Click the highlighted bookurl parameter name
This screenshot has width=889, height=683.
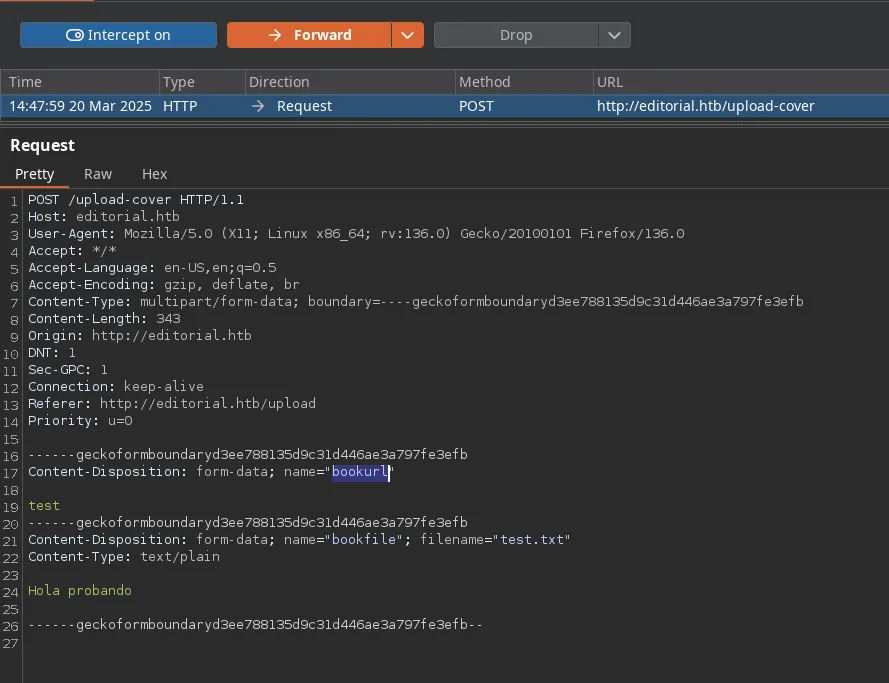(x=360, y=472)
